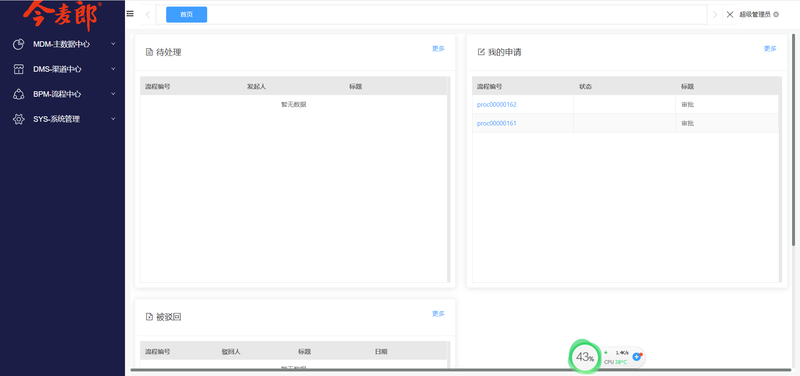The height and width of the screenshot is (376, 800).
Task: Click the 被驳回 panel title
Action: pos(168,317)
